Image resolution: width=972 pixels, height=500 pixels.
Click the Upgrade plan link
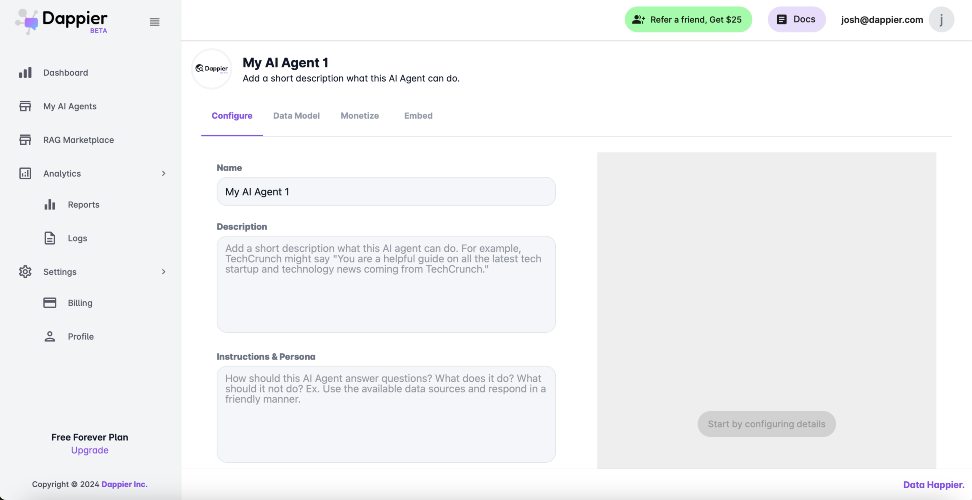90,450
